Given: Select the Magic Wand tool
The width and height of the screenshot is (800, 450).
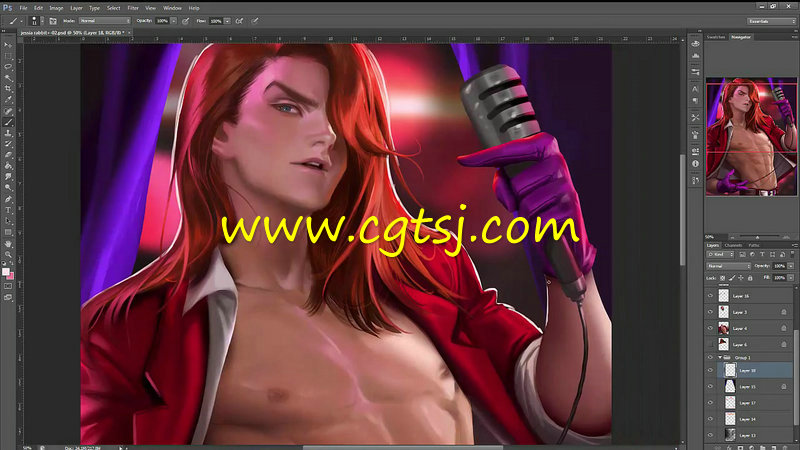Looking at the screenshot, I should pos(8,78).
